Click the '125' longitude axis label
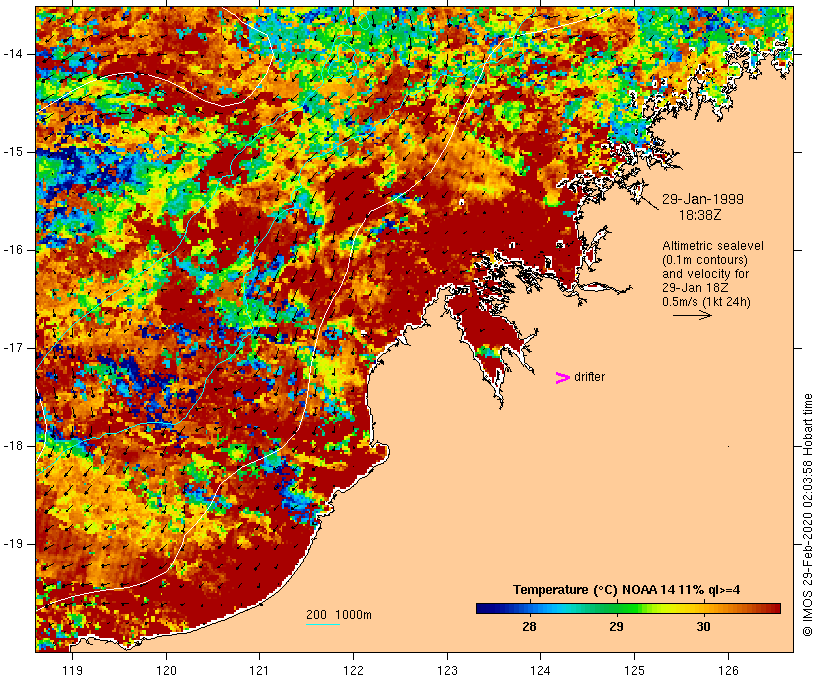The image size is (820, 680). [635, 670]
